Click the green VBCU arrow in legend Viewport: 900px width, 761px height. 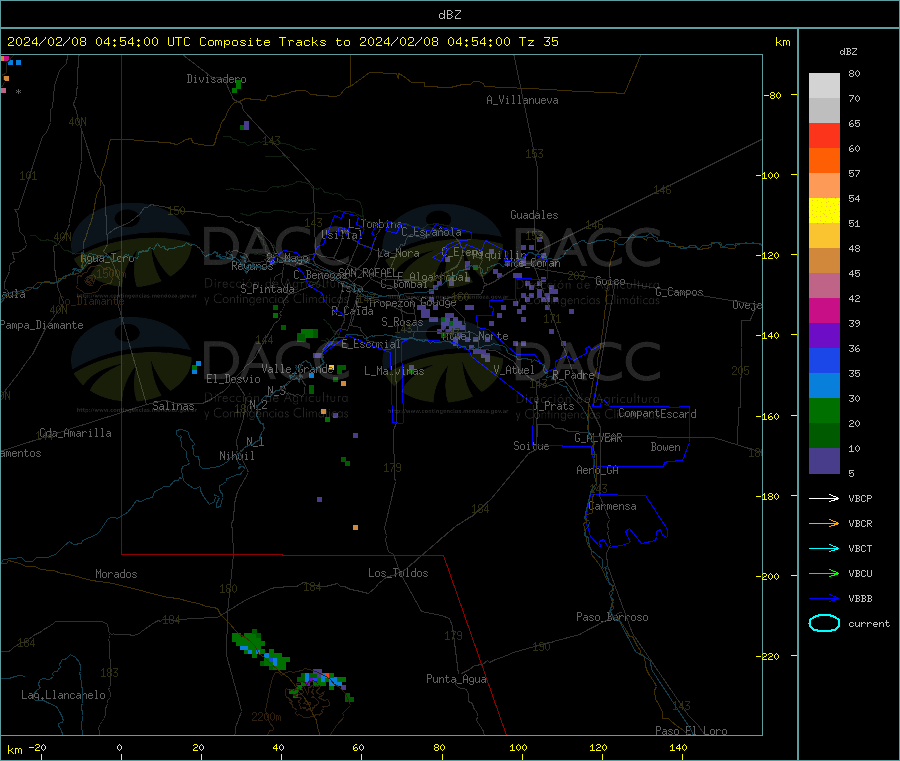[x=824, y=573]
